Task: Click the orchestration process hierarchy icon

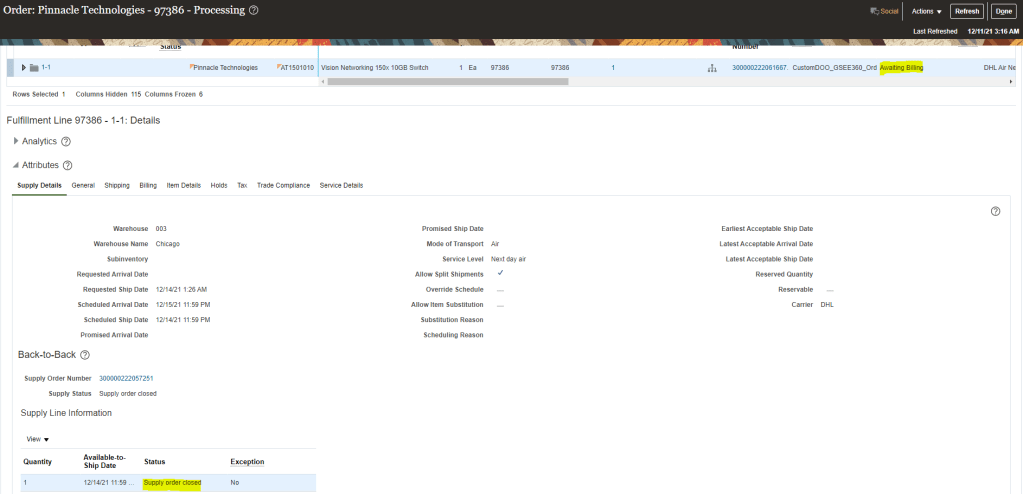Action: [712, 68]
